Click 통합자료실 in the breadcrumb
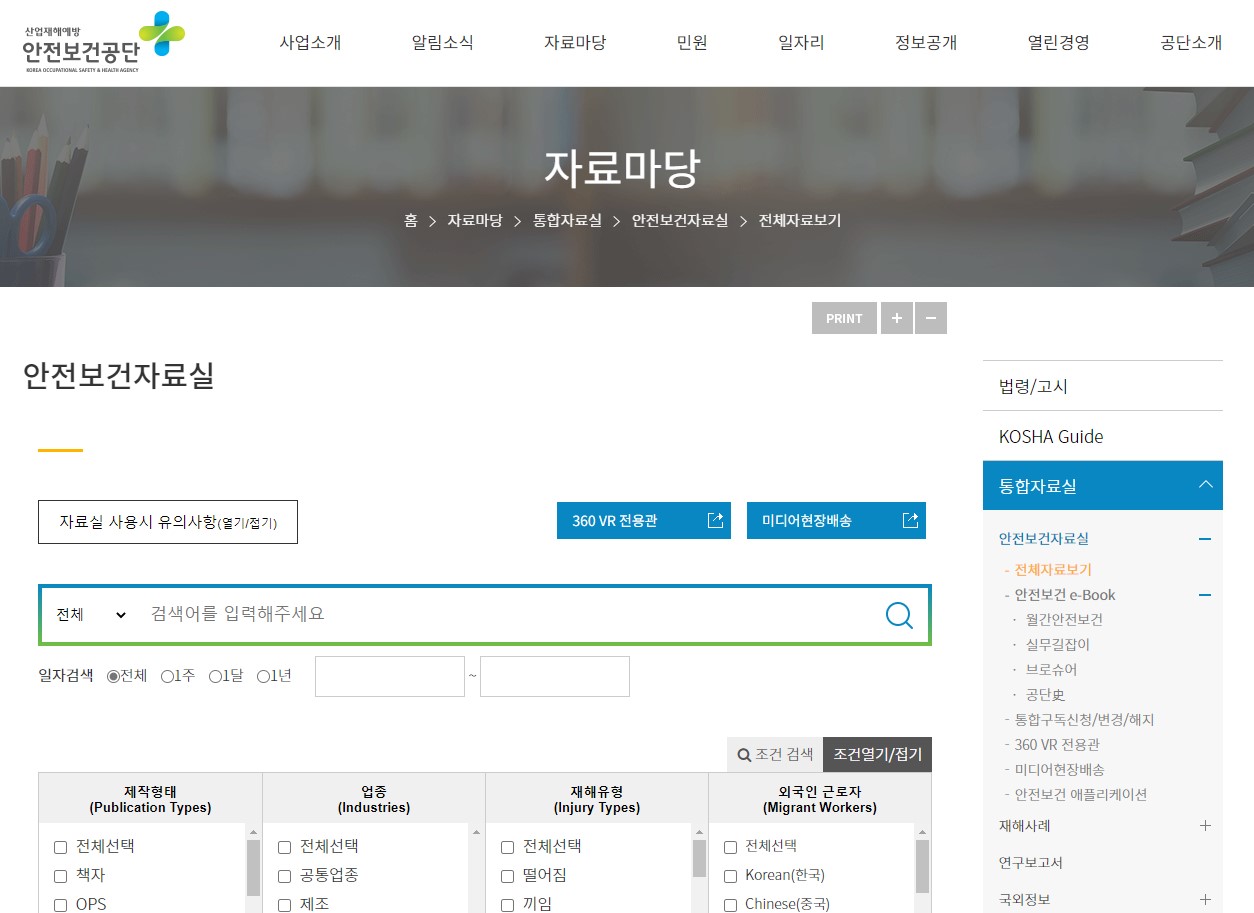Screen dimensions: 1254x913 [x=567, y=220]
